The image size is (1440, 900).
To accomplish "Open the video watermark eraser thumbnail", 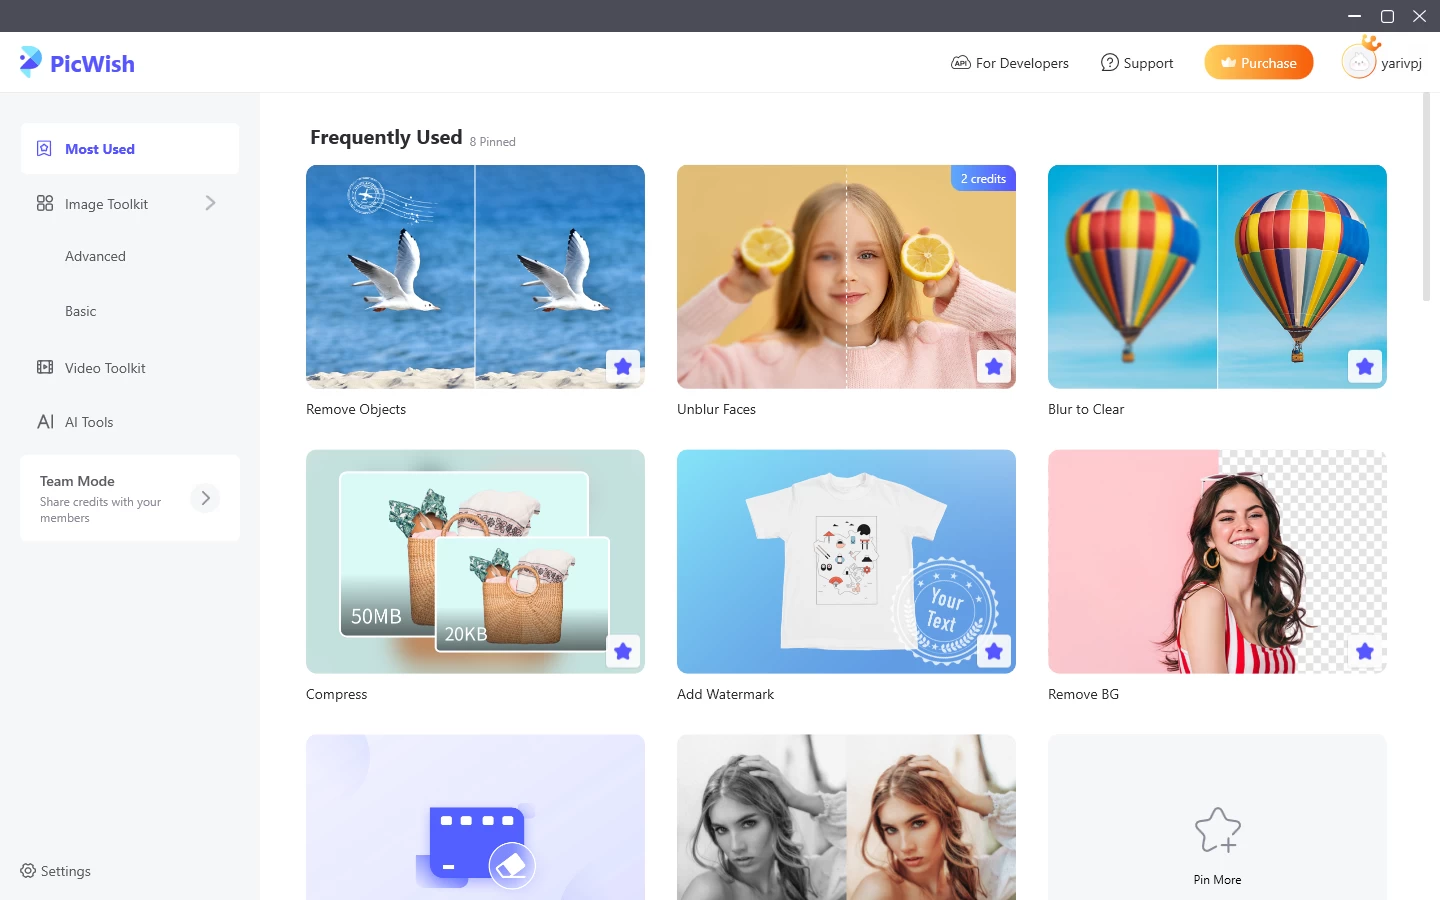I will coord(475,818).
